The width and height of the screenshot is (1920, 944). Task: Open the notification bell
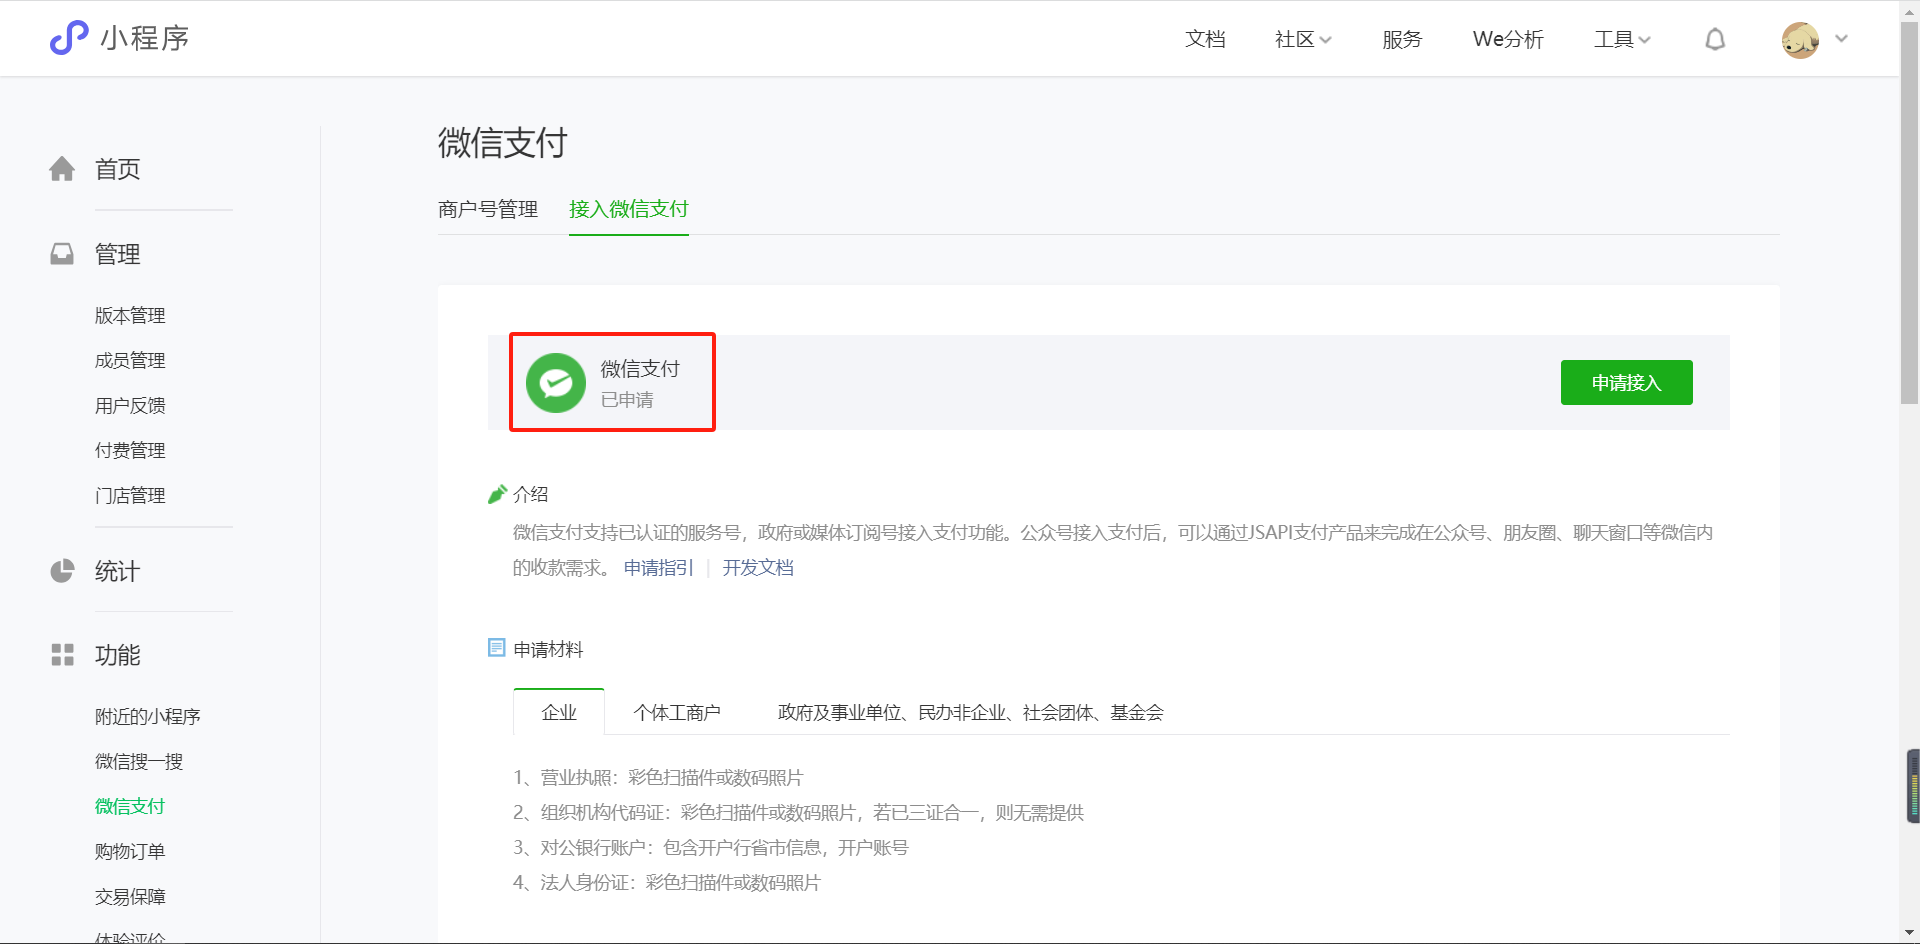point(1715,39)
